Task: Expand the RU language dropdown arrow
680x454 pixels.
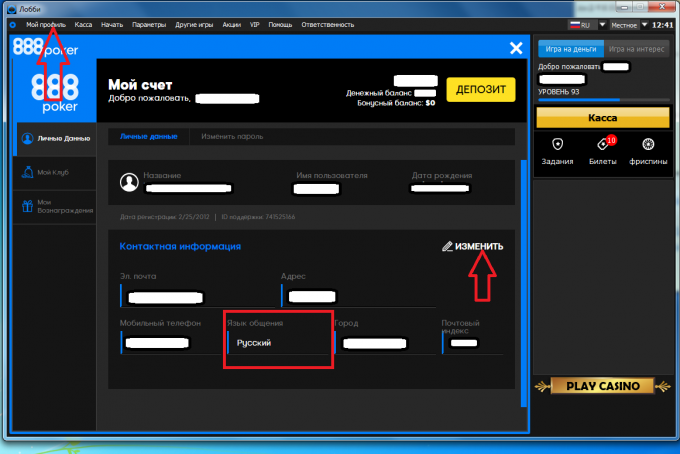Action: tap(602, 25)
